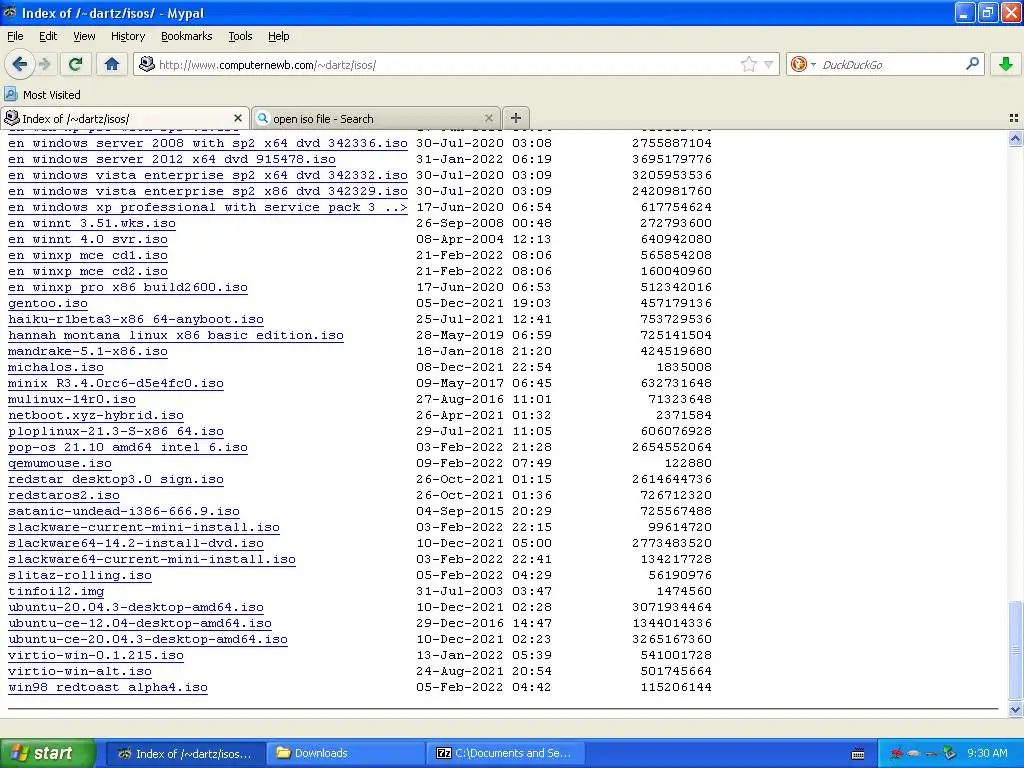Click the site identity icon in address bar
1024x768 pixels.
click(147, 64)
